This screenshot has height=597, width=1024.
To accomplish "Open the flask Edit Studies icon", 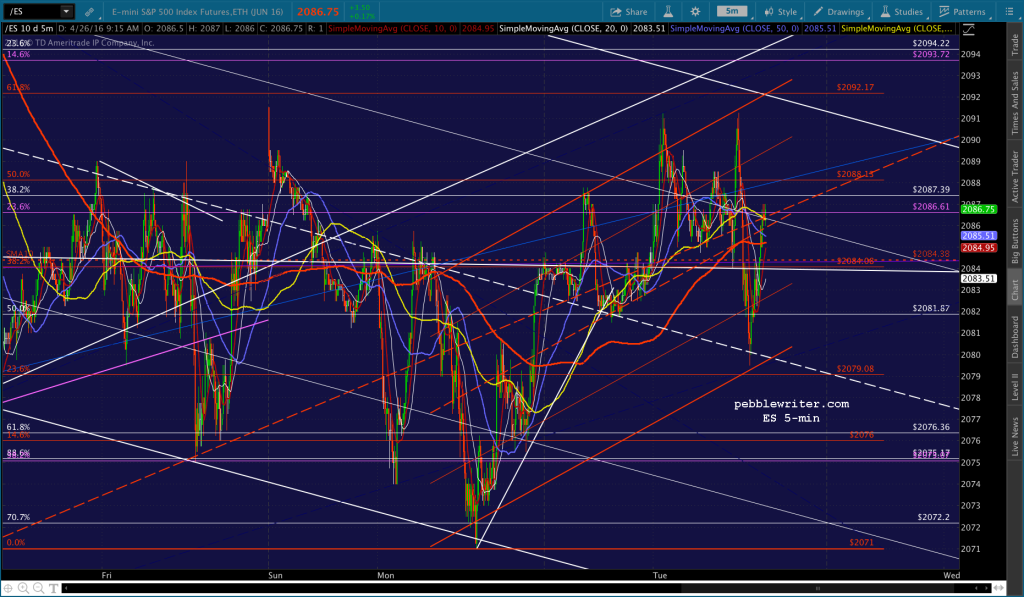I will [x=668, y=12].
